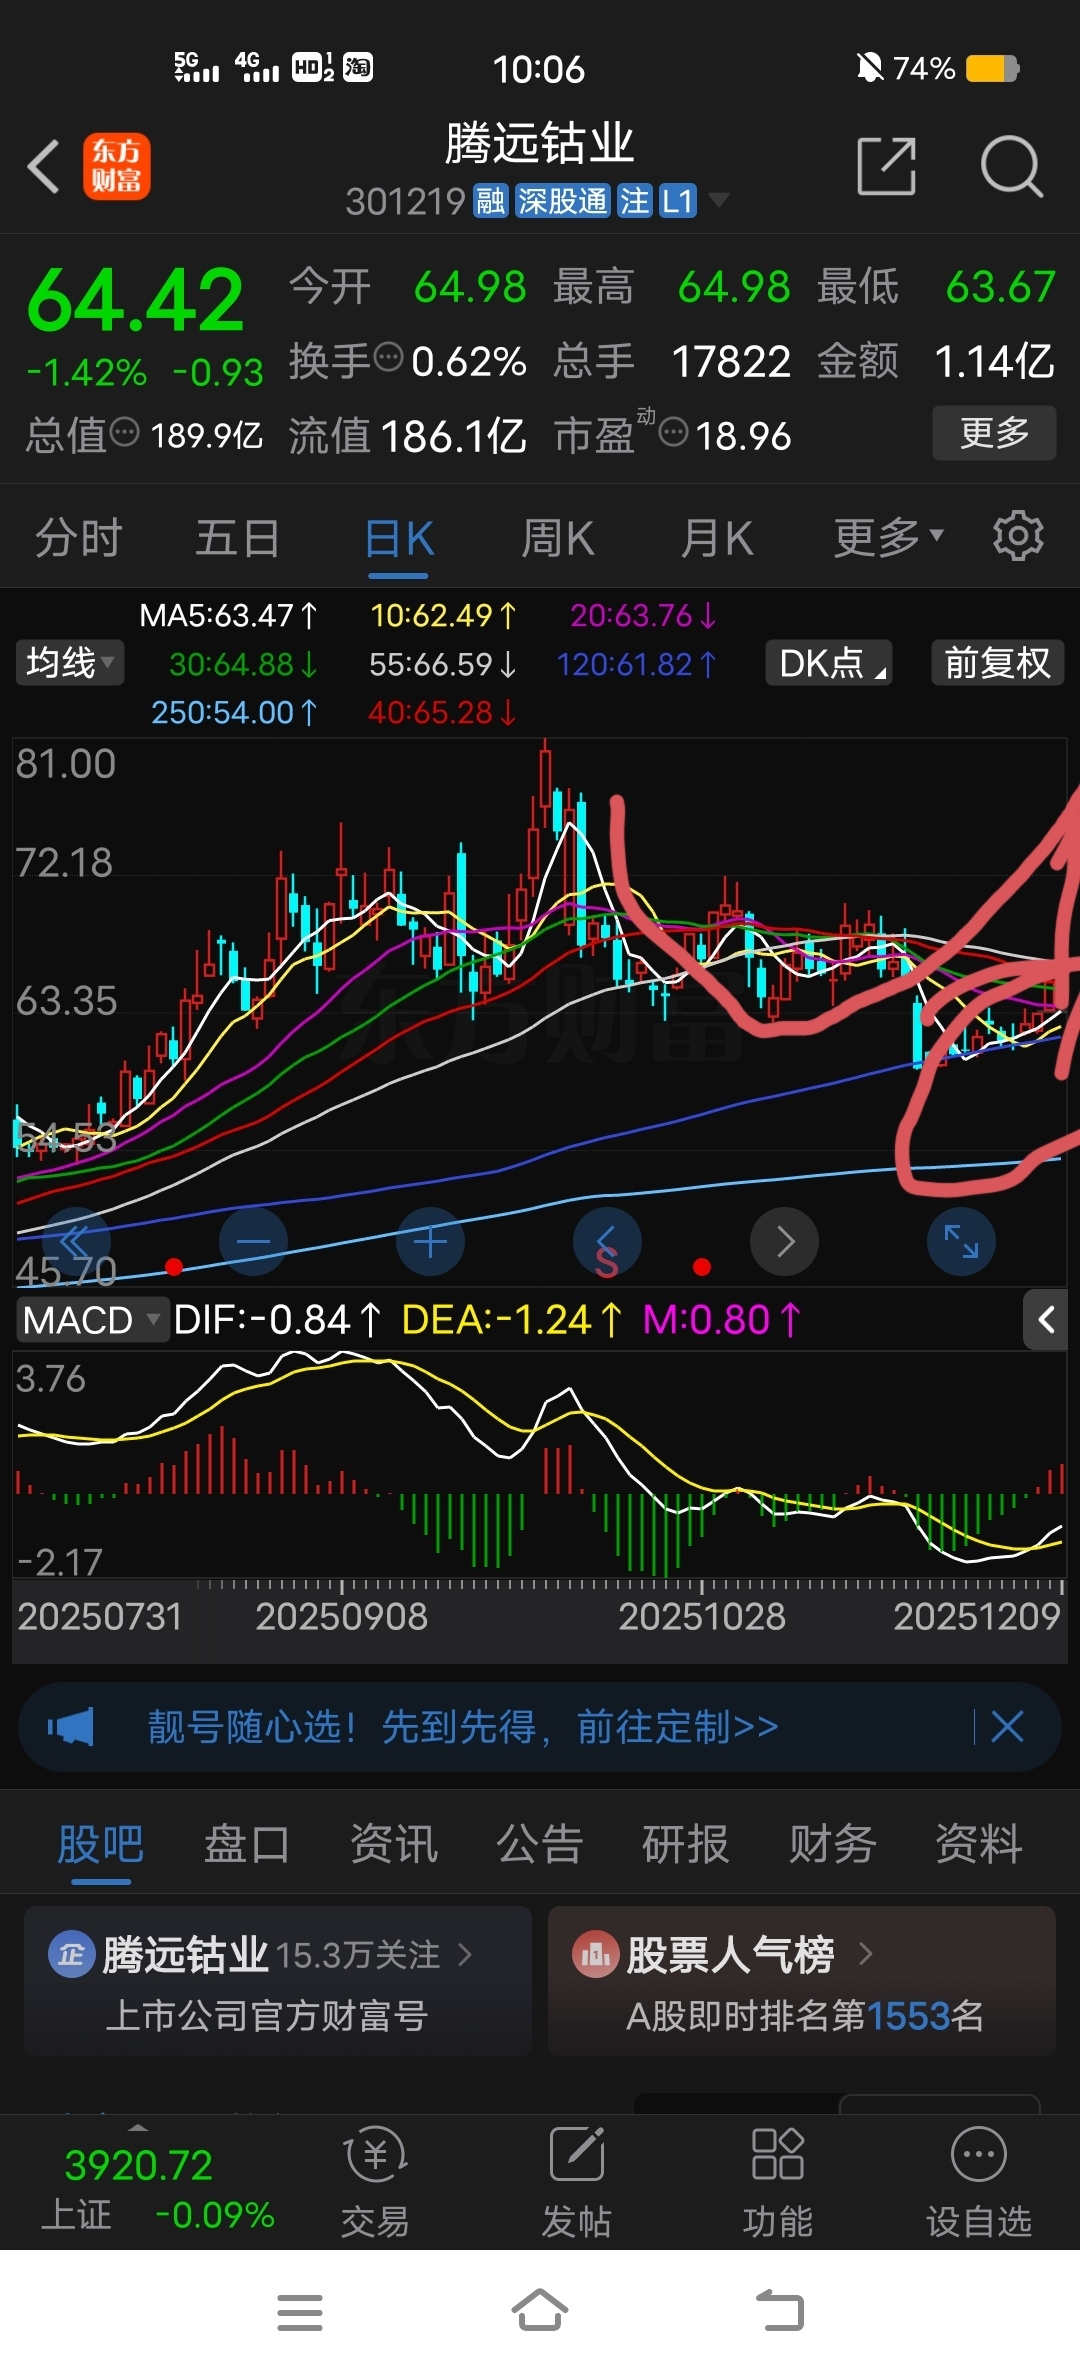Open the 均线 indicator dropdown
The height and width of the screenshot is (2376, 1080).
(70, 662)
